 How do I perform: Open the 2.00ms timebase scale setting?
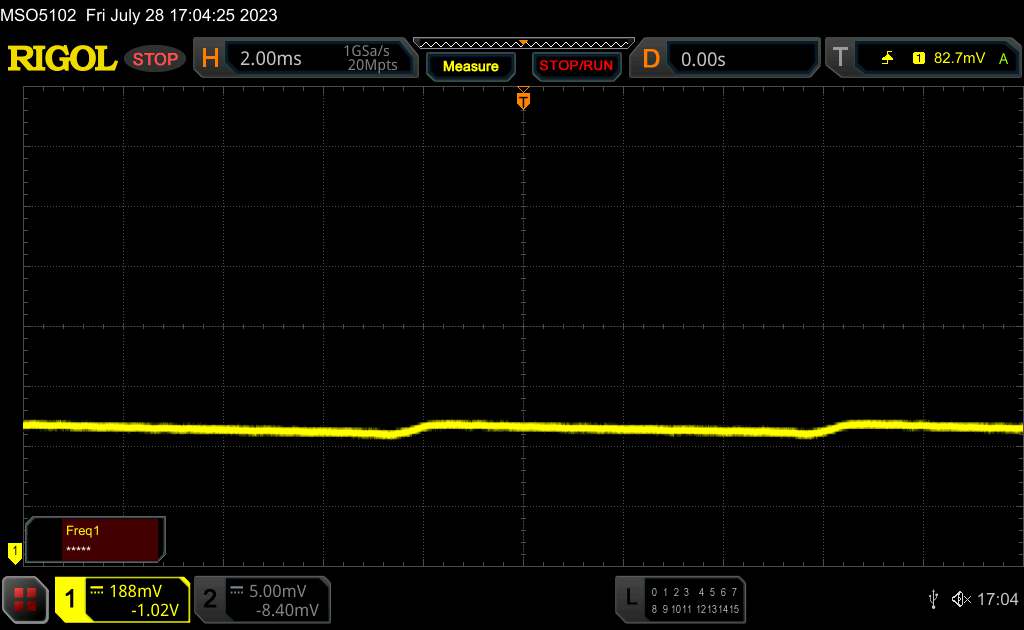[270, 59]
